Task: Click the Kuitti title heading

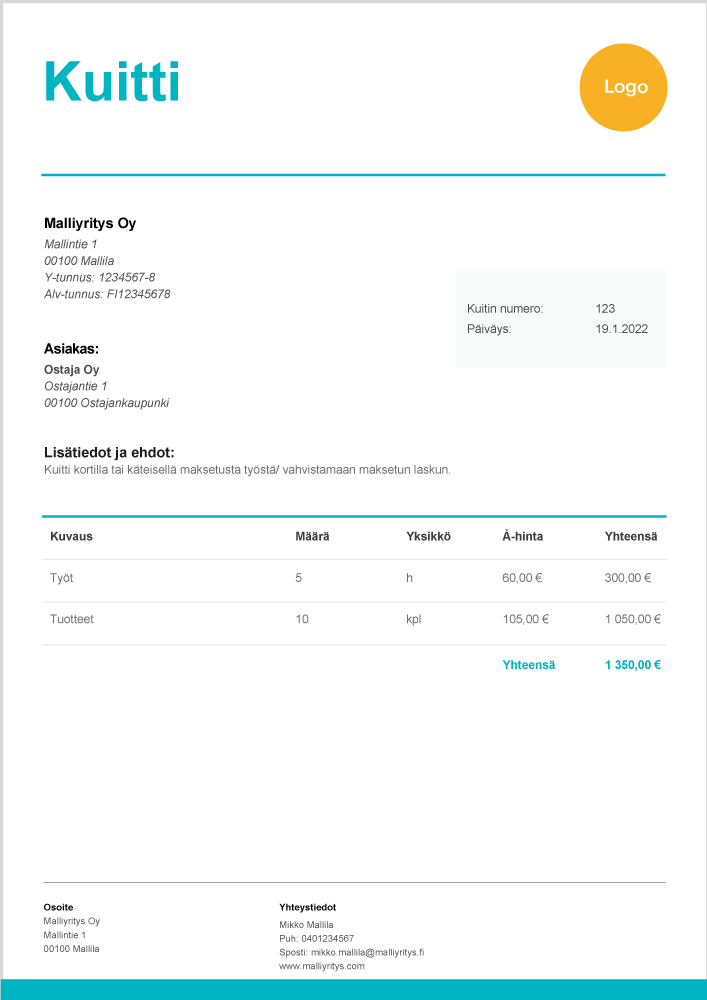Action: pyautogui.click(x=112, y=81)
